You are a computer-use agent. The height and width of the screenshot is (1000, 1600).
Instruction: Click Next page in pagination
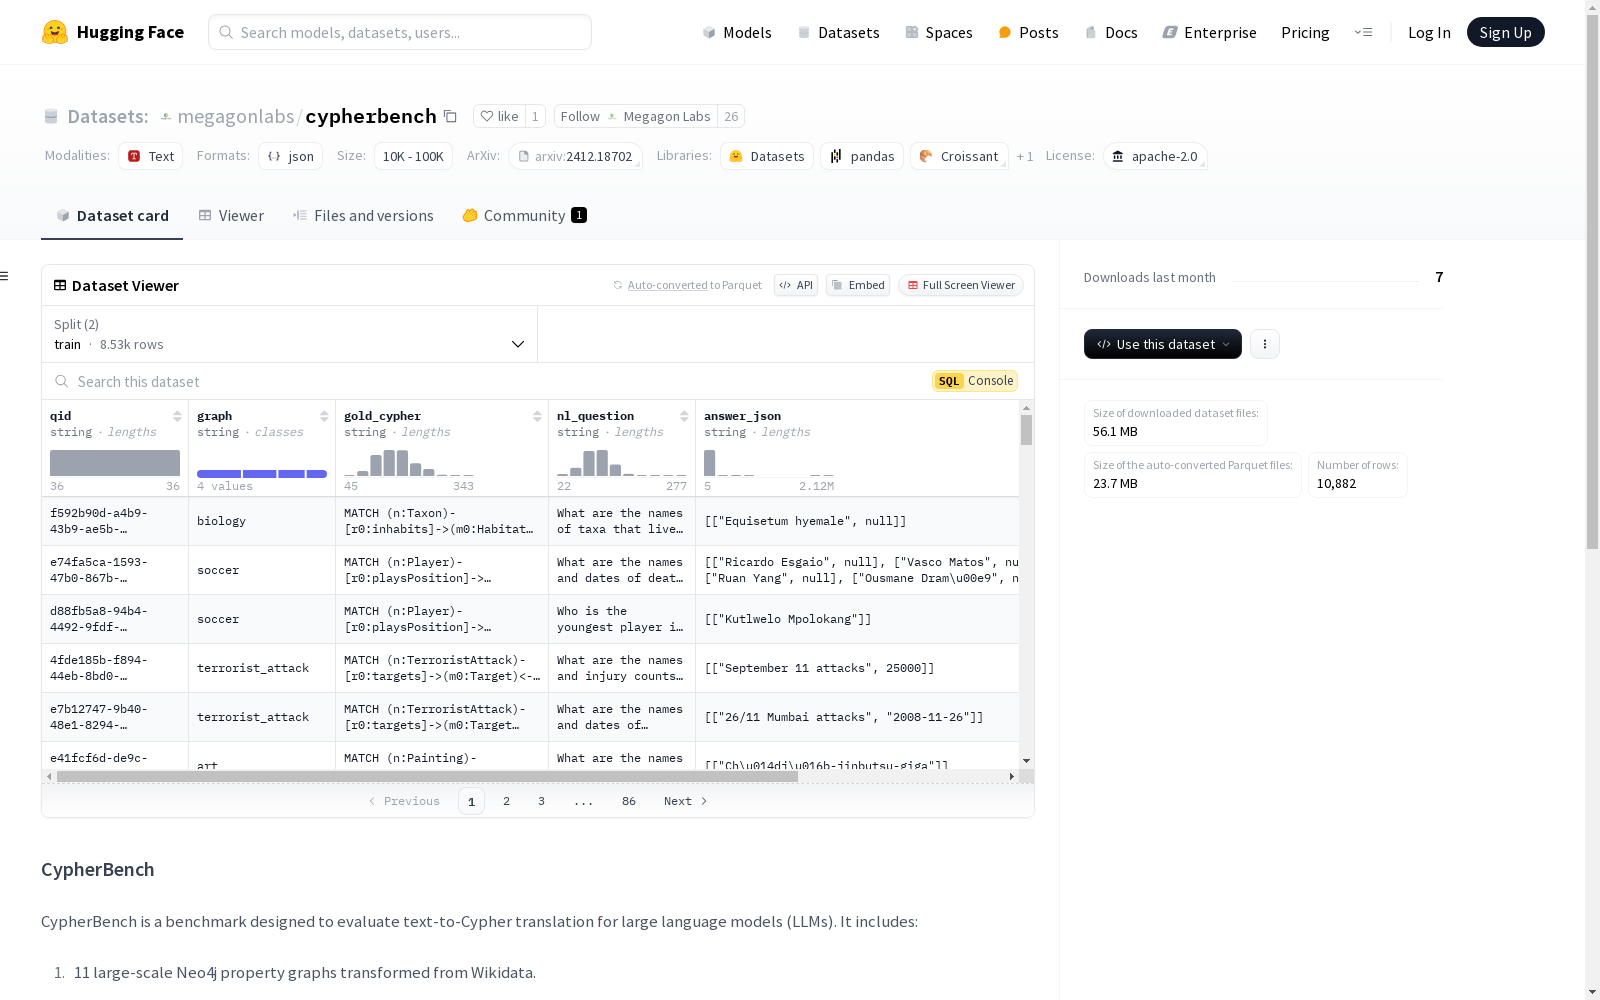click(x=686, y=801)
